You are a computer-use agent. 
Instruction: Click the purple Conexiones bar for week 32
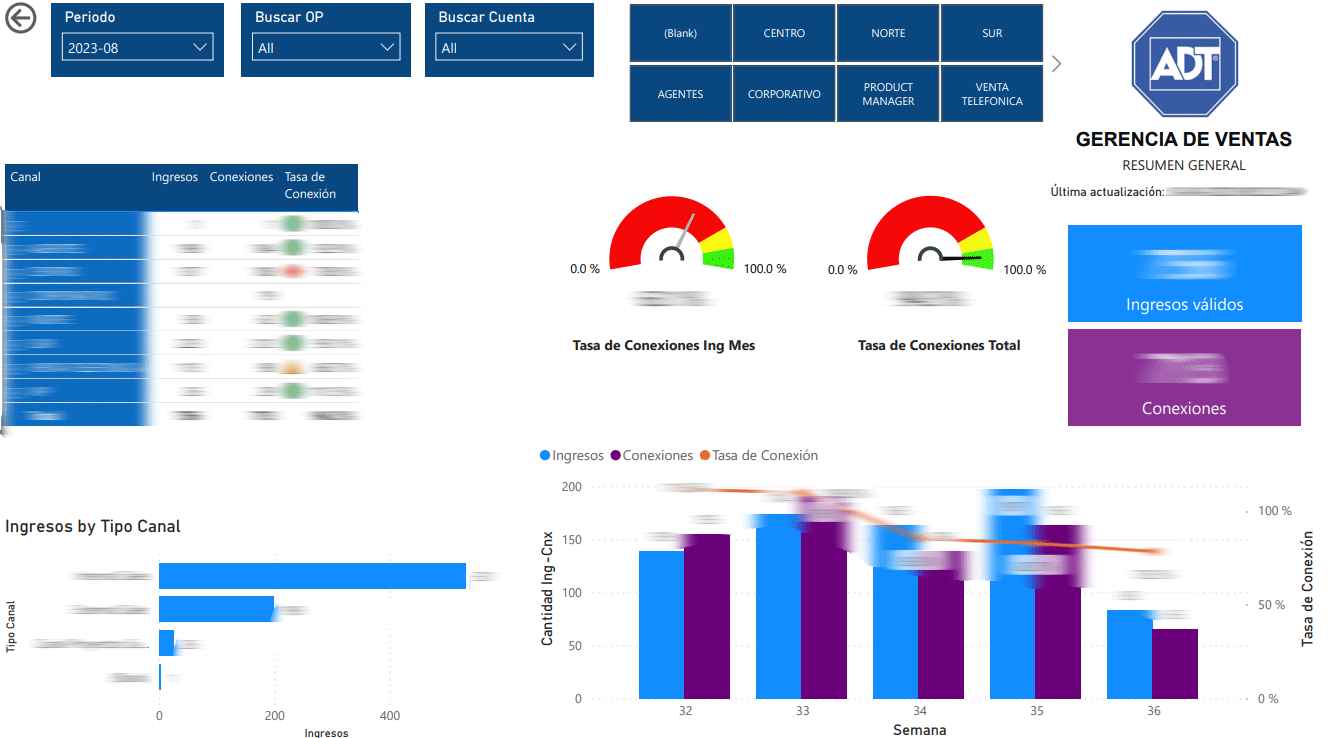tap(707, 616)
